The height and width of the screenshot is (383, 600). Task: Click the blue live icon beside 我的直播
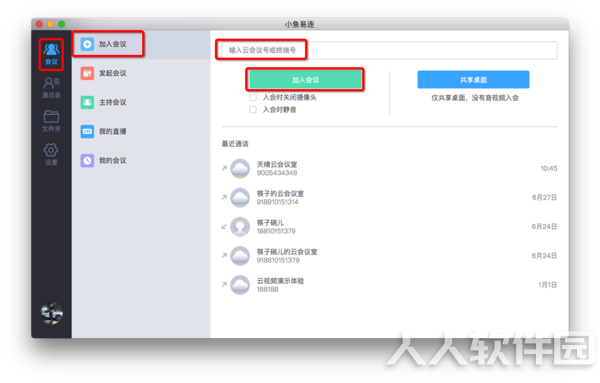[x=87, y=131]
